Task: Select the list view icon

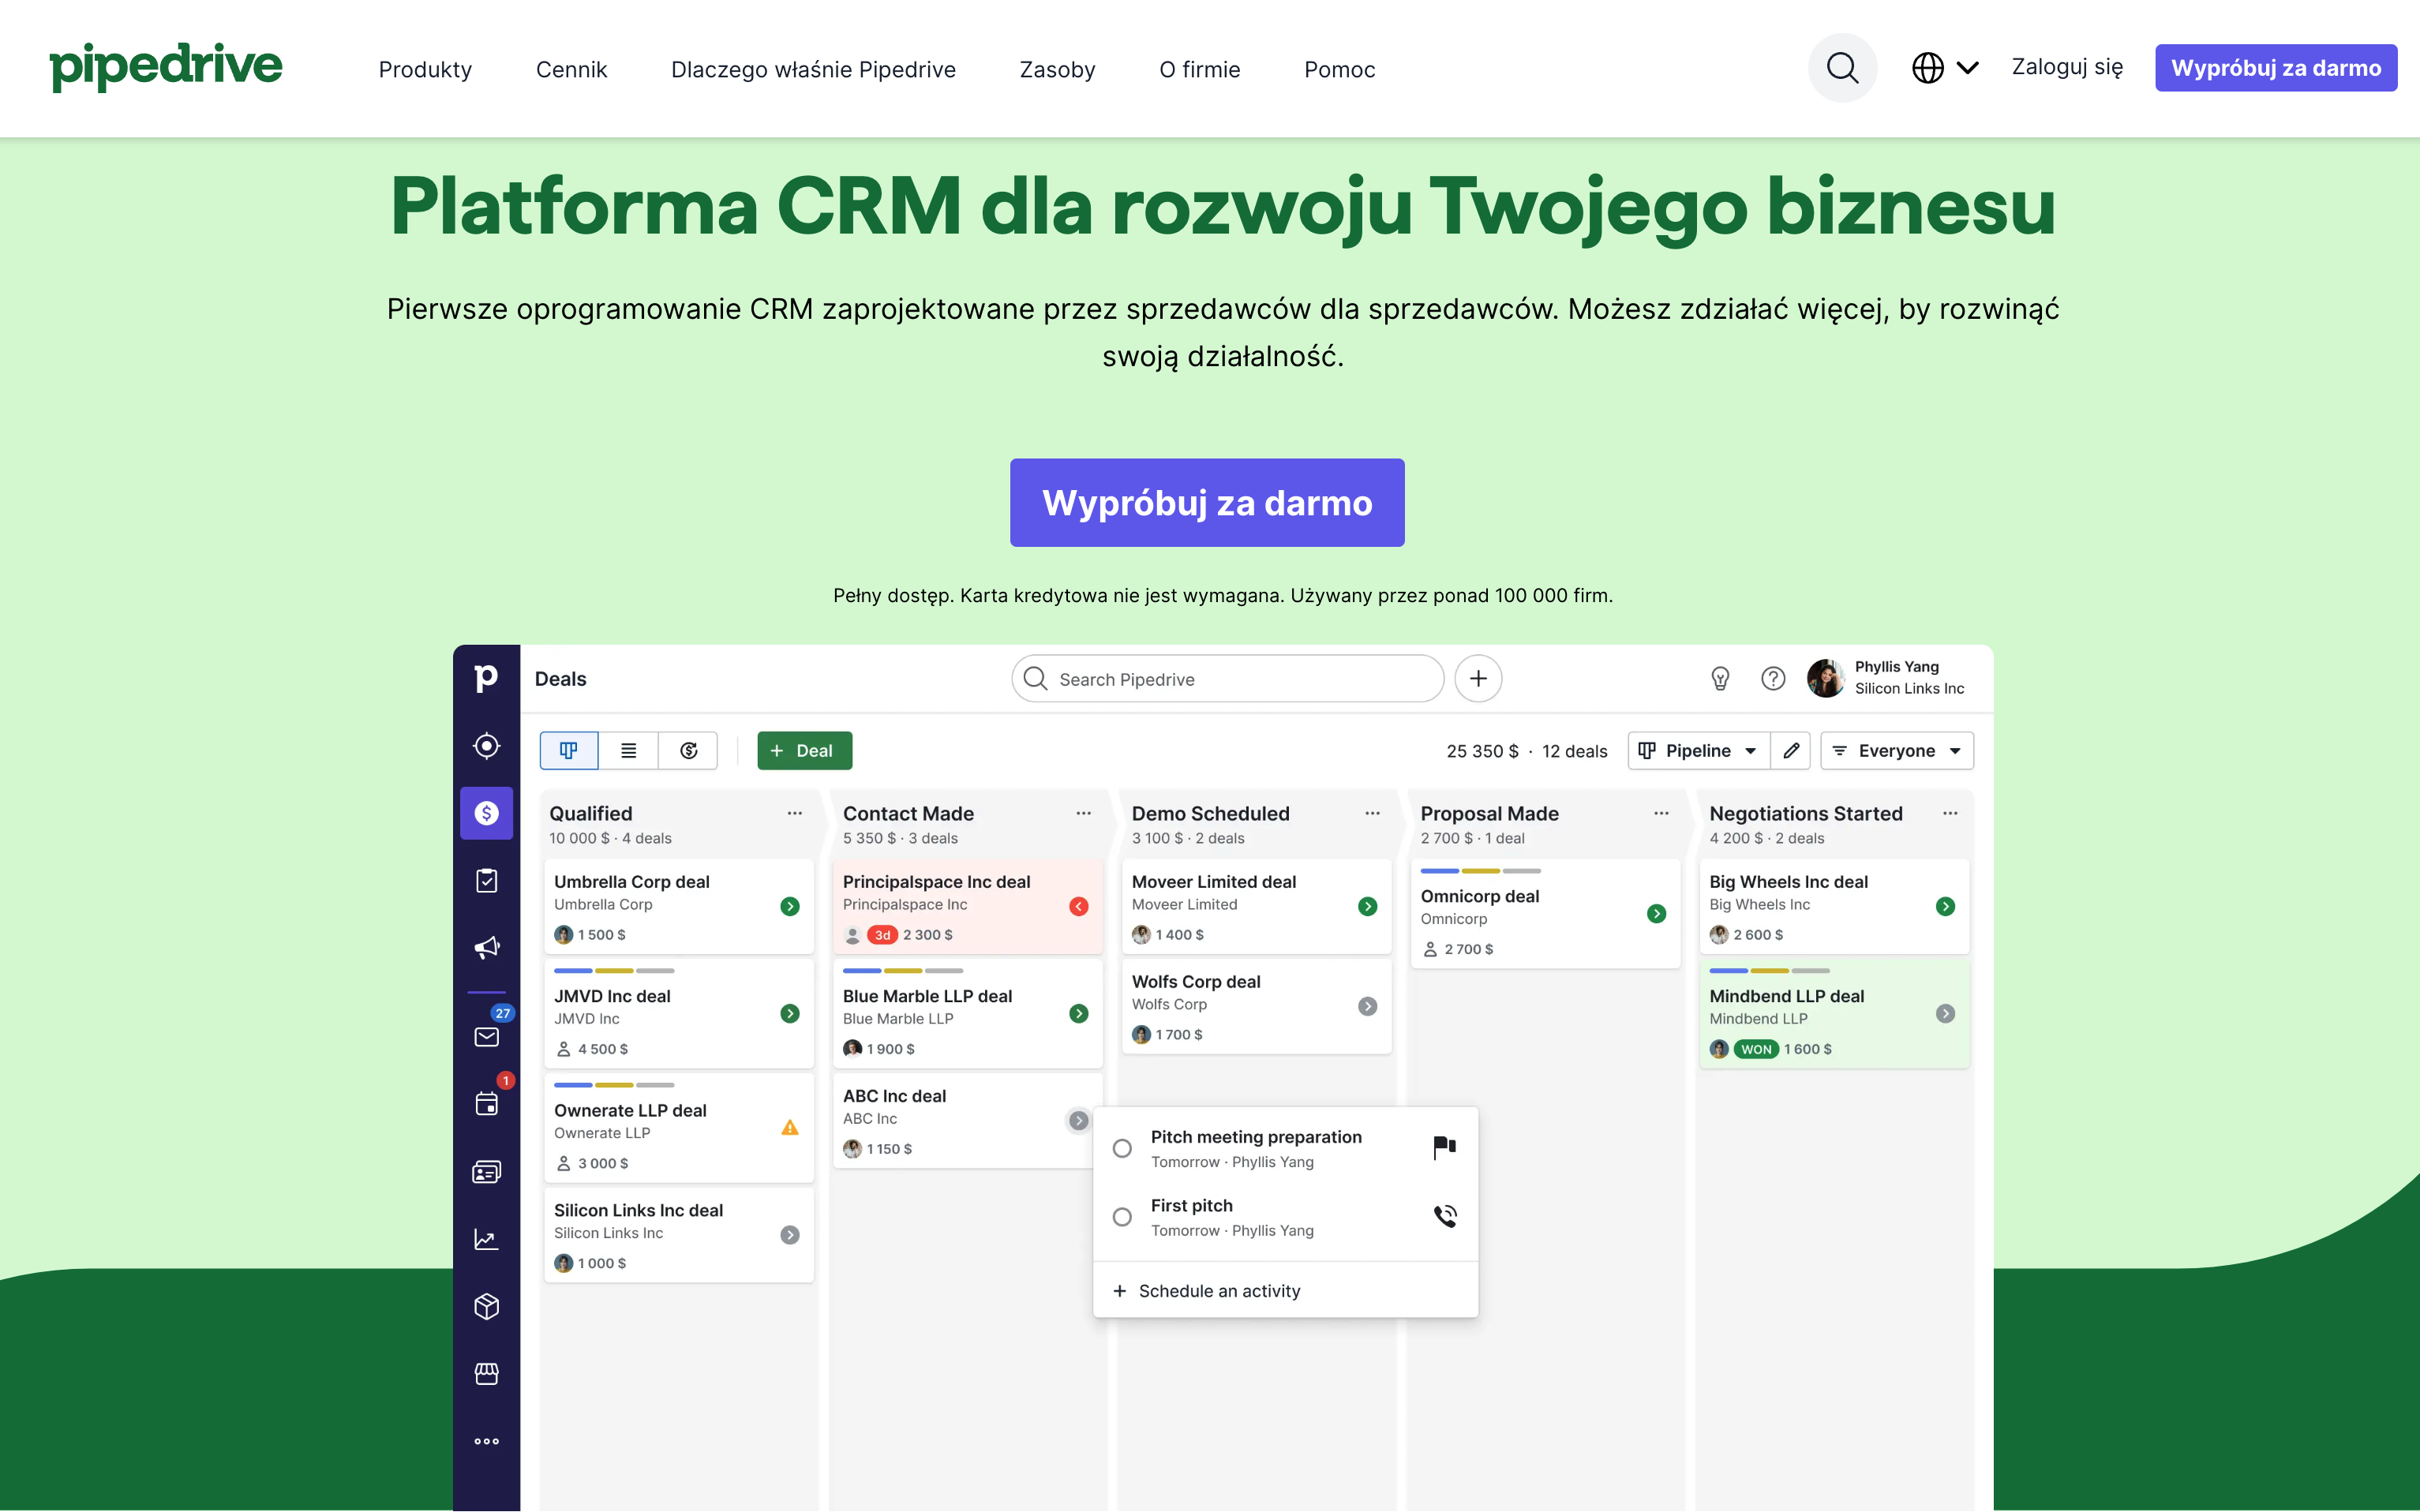Action: tap(629, 749)
